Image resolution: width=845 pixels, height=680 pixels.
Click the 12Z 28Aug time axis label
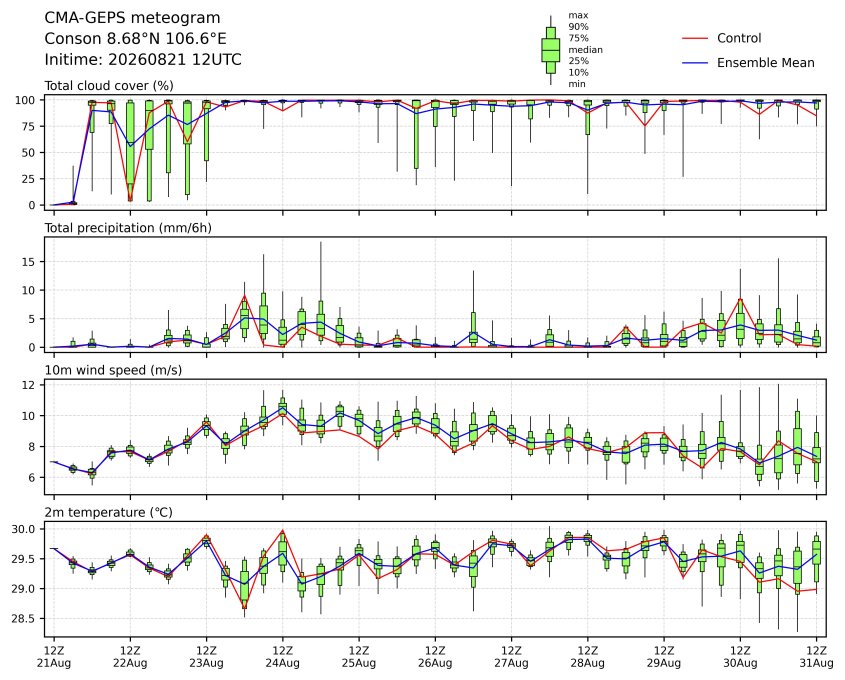pos(587,657)
